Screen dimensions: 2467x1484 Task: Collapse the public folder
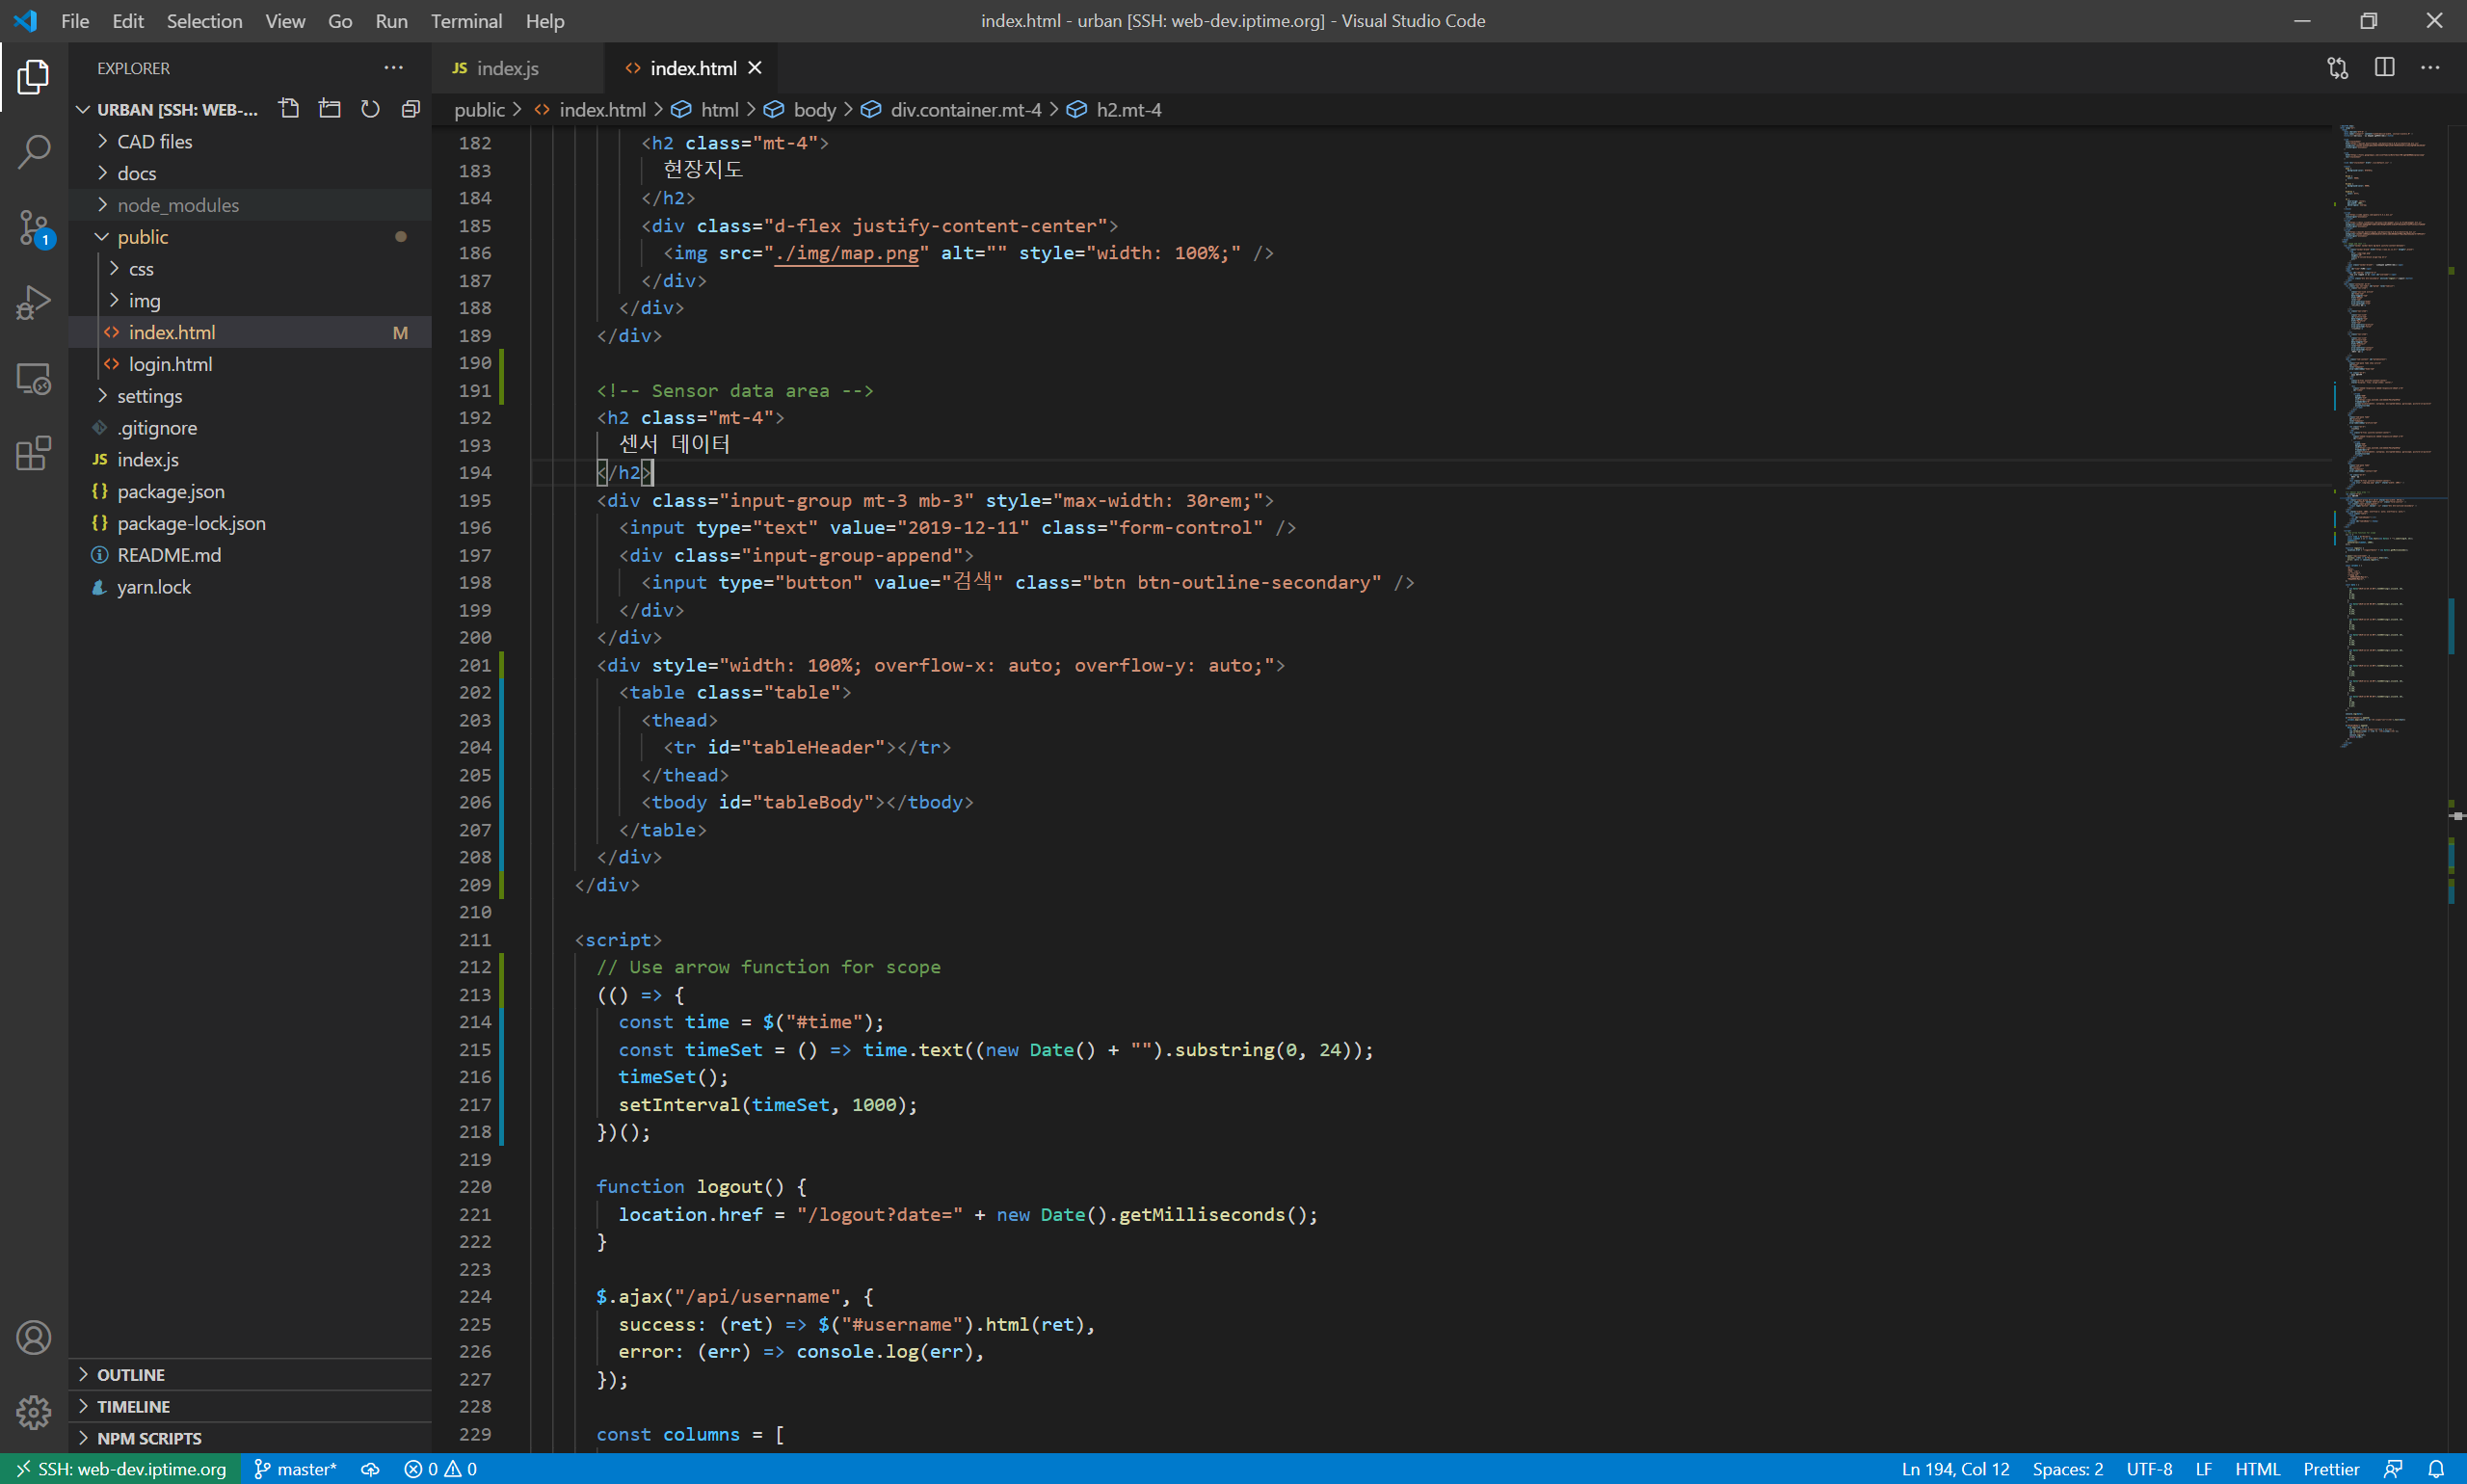[x=142, y=237]
